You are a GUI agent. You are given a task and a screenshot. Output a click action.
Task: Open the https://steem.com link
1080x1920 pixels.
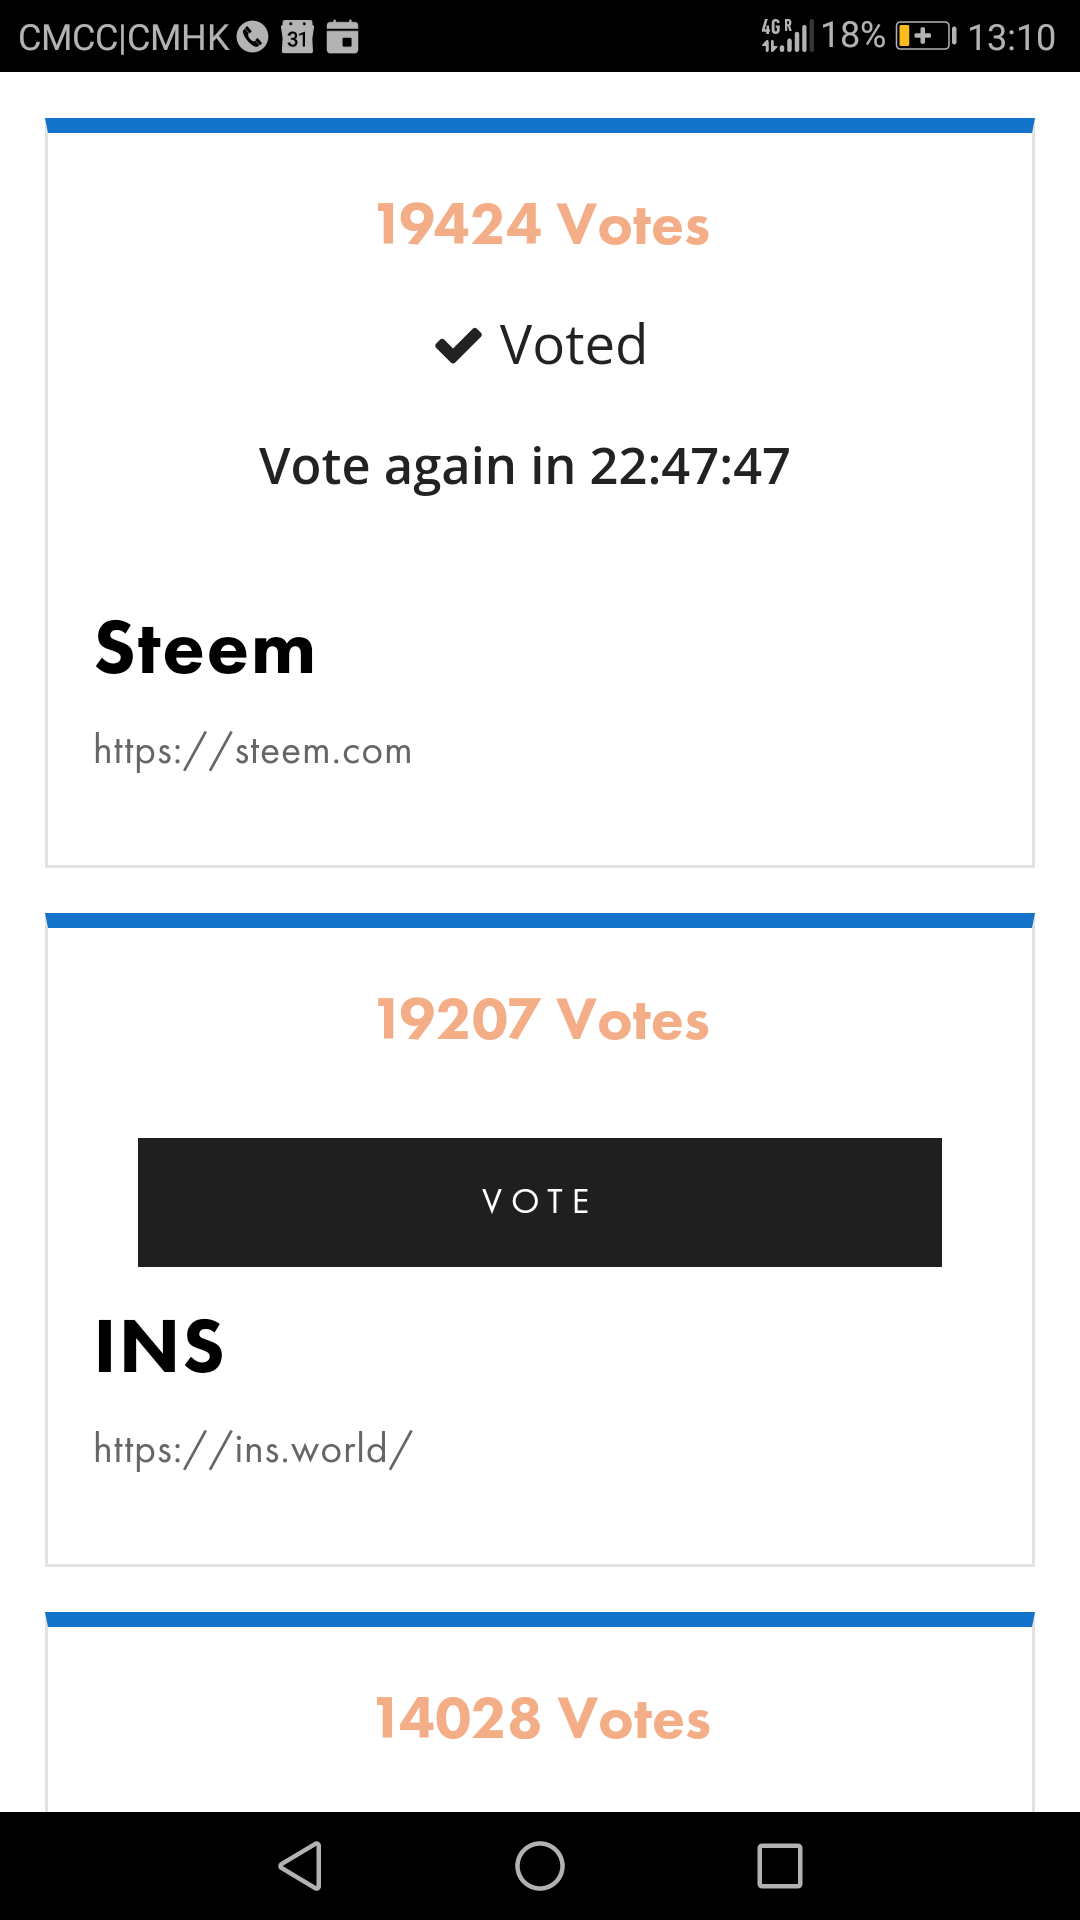pos(253,751)
